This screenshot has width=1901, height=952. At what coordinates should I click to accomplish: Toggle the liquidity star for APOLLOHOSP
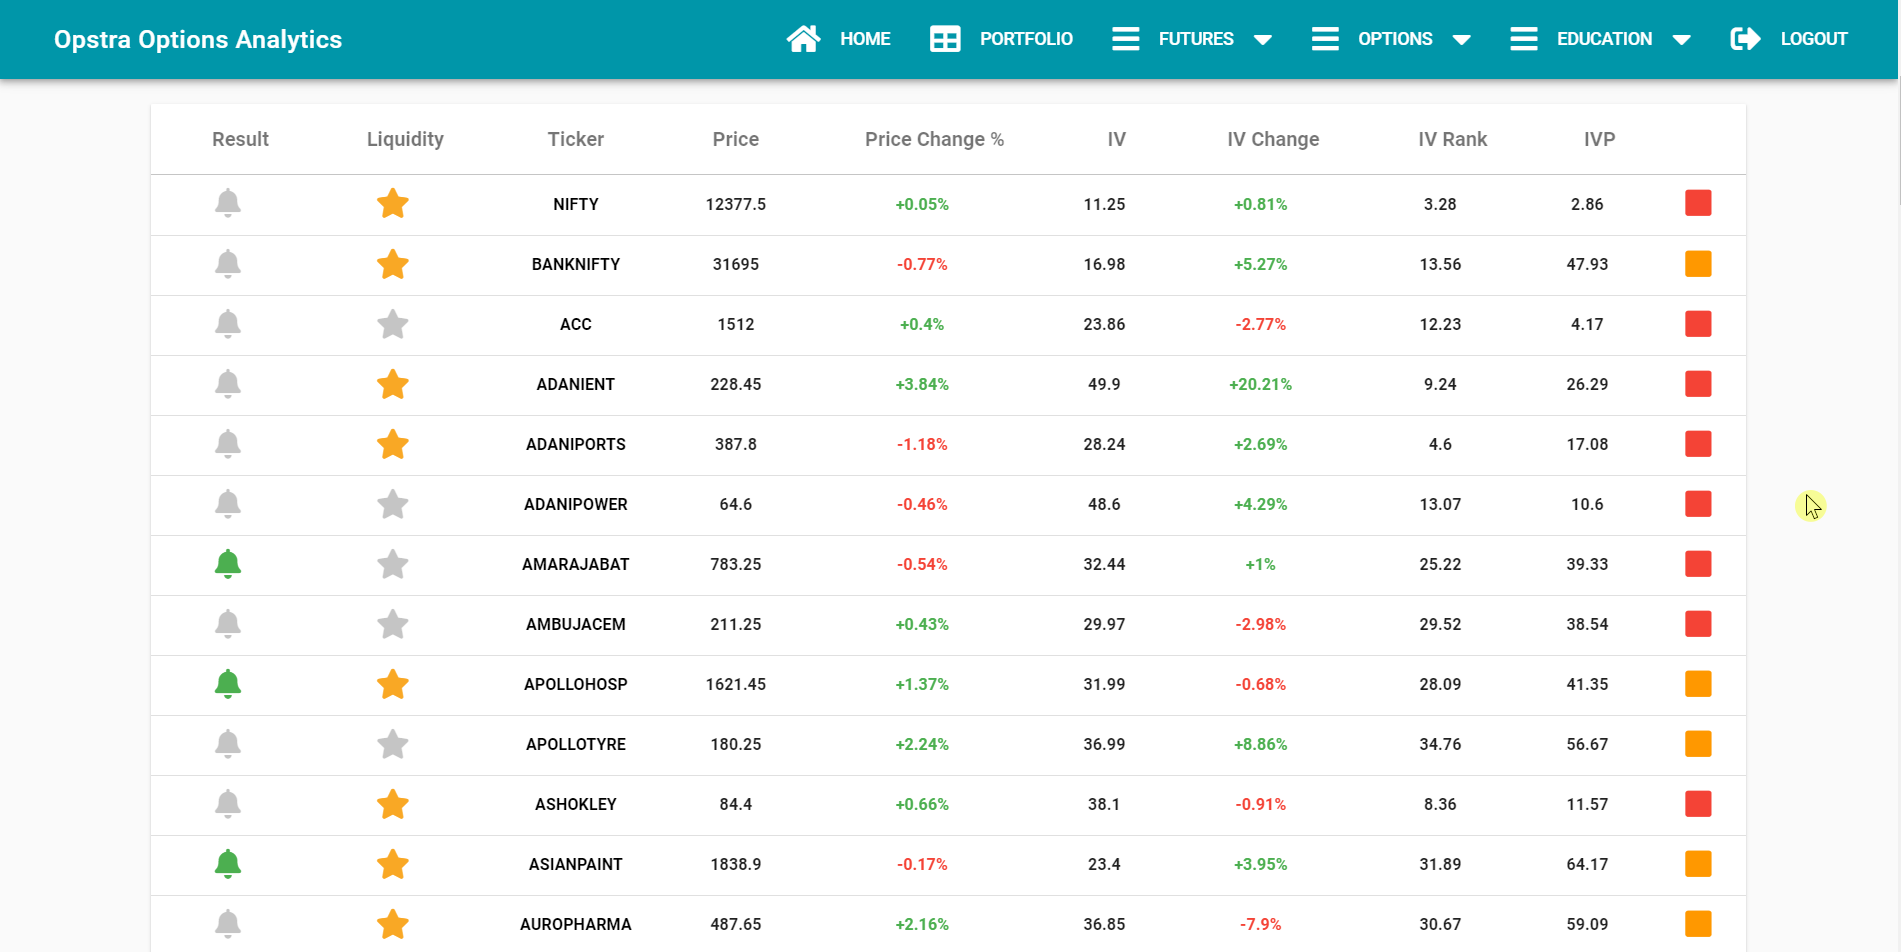pyautogui.click(x=393, y=684)
